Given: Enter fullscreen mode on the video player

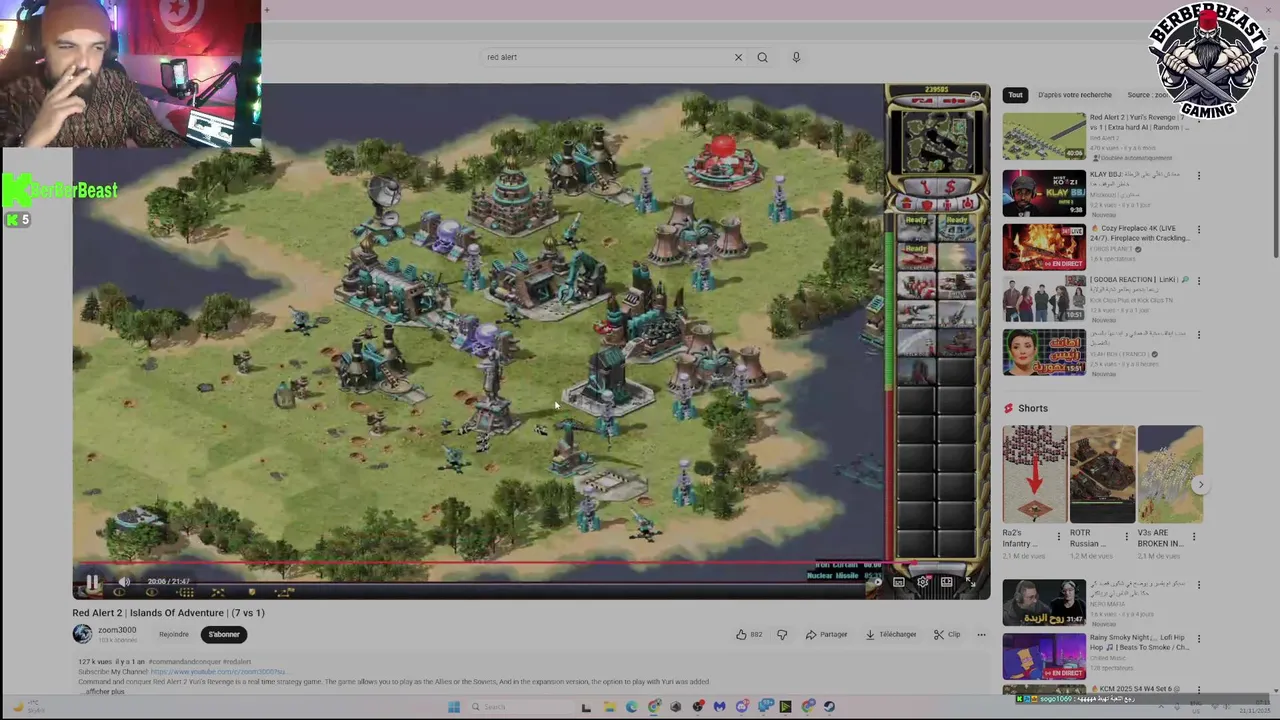Looking at the screenshot, I should pos(970,581).
